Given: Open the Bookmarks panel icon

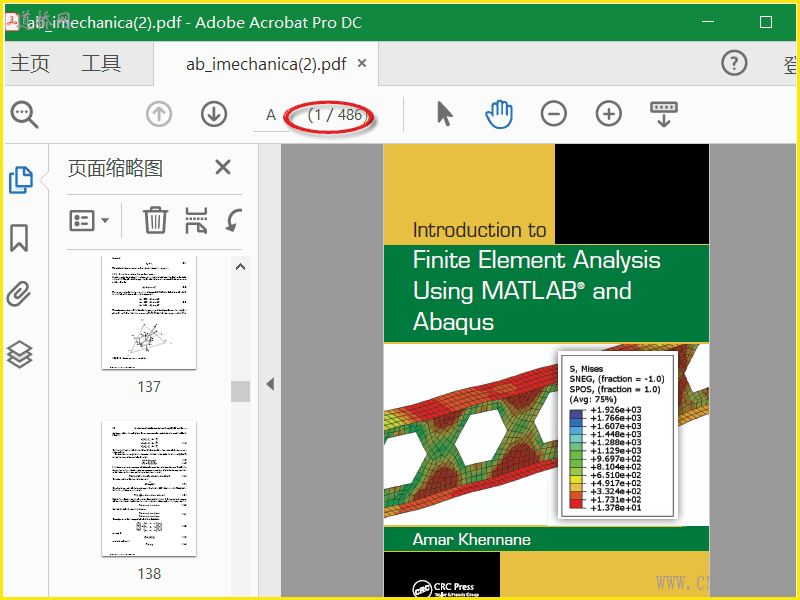Looking at the screenshot, I should (19, 238).
